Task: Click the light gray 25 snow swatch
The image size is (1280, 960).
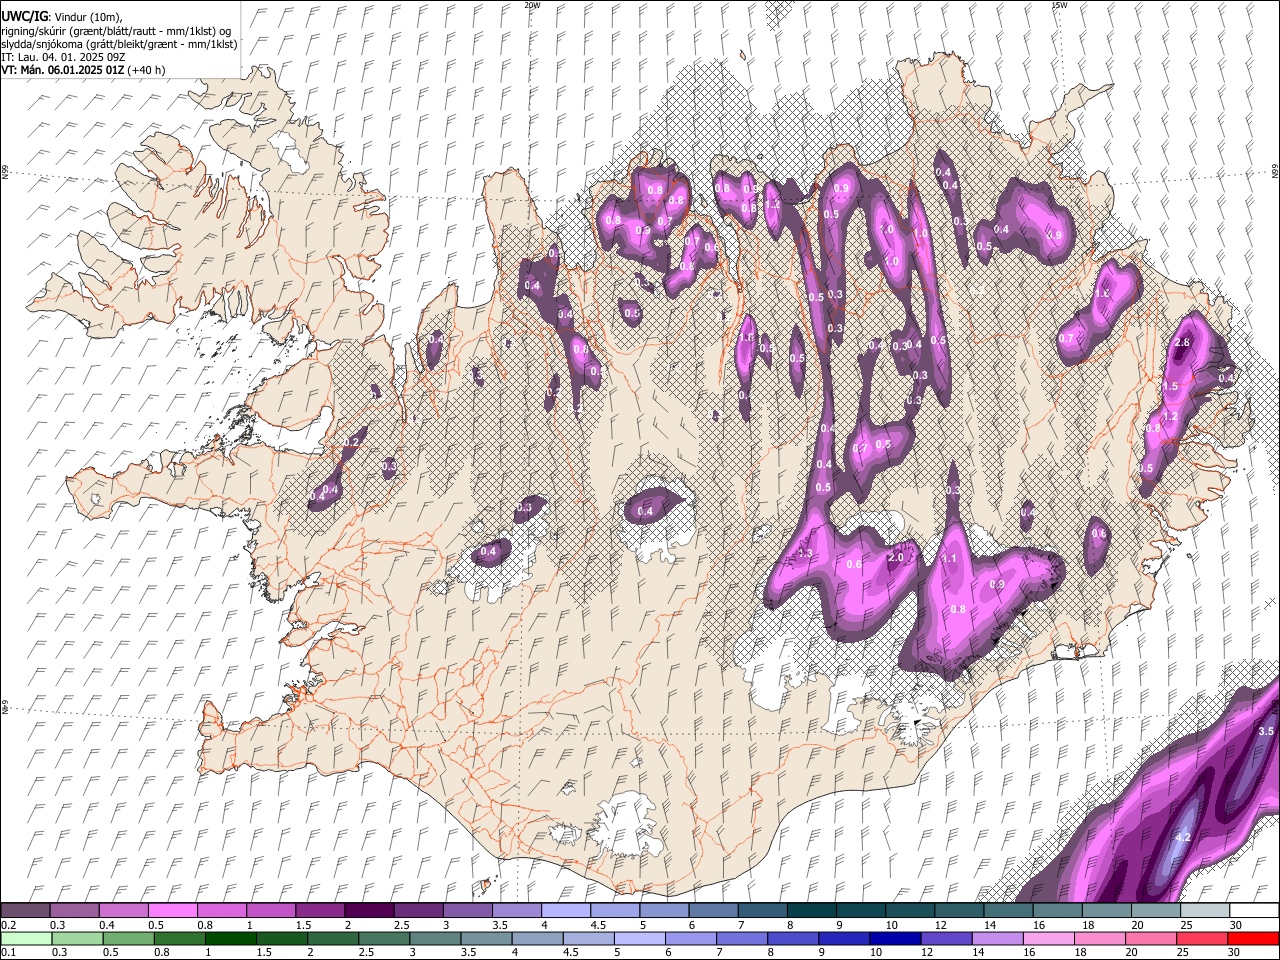Action: click(x=1204, y=910)
